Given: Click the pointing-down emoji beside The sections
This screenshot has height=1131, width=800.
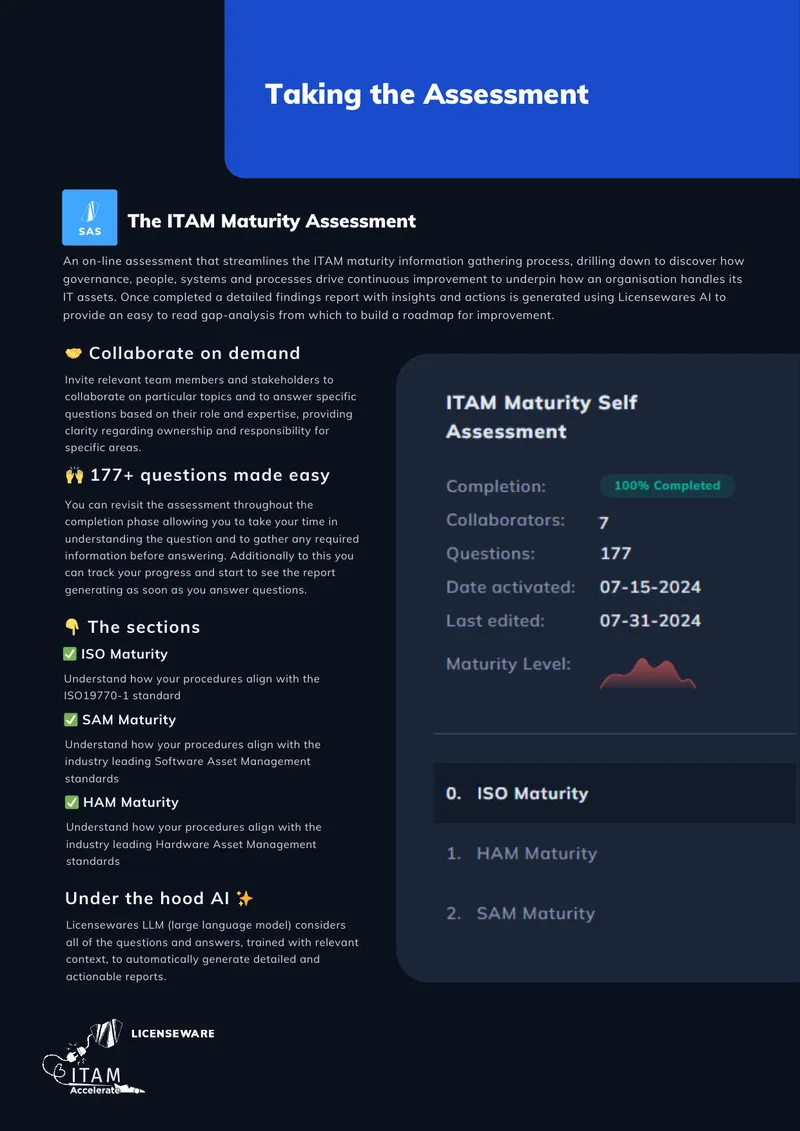Looking at the screenshot, I should [x=72, y=627].
